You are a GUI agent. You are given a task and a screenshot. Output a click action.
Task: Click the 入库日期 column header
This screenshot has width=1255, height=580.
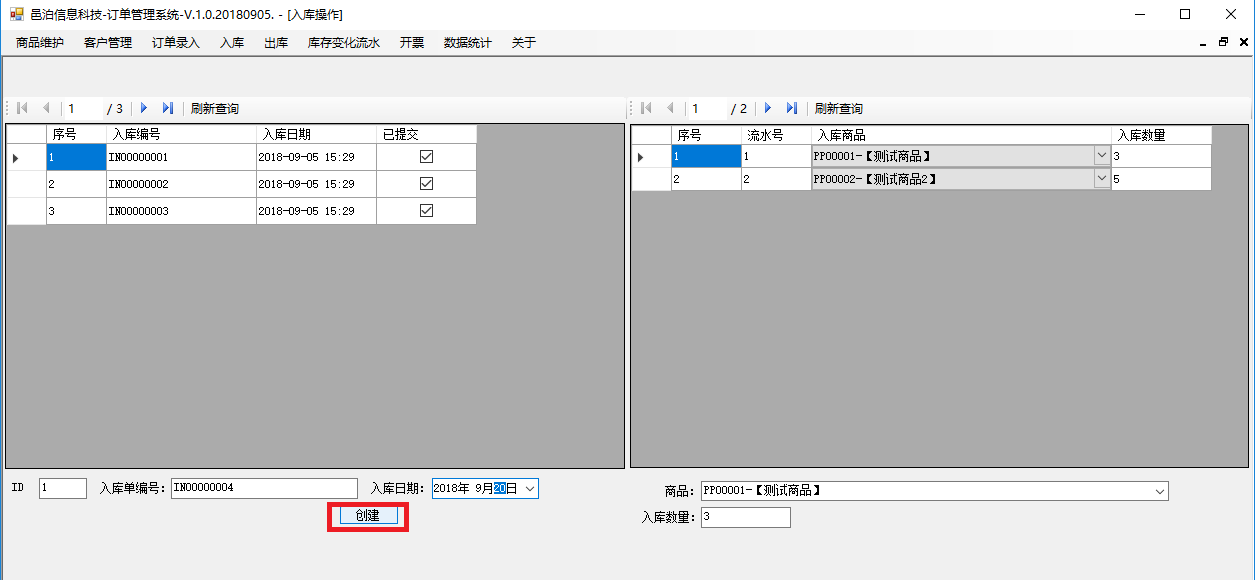(316, 134)
